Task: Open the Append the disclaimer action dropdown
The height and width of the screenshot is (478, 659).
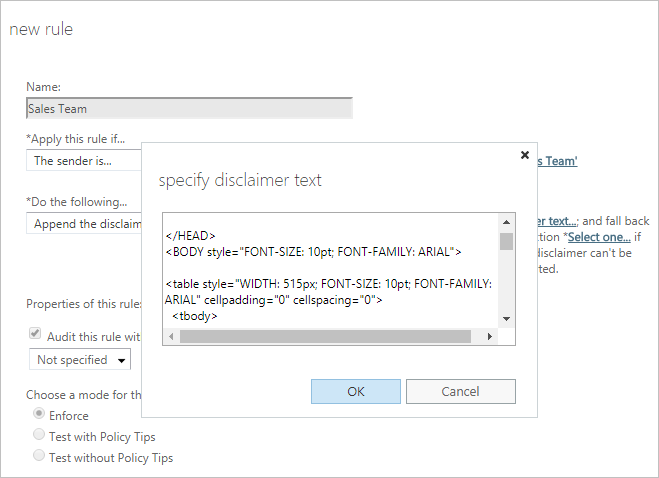Action: coord(84,224)
